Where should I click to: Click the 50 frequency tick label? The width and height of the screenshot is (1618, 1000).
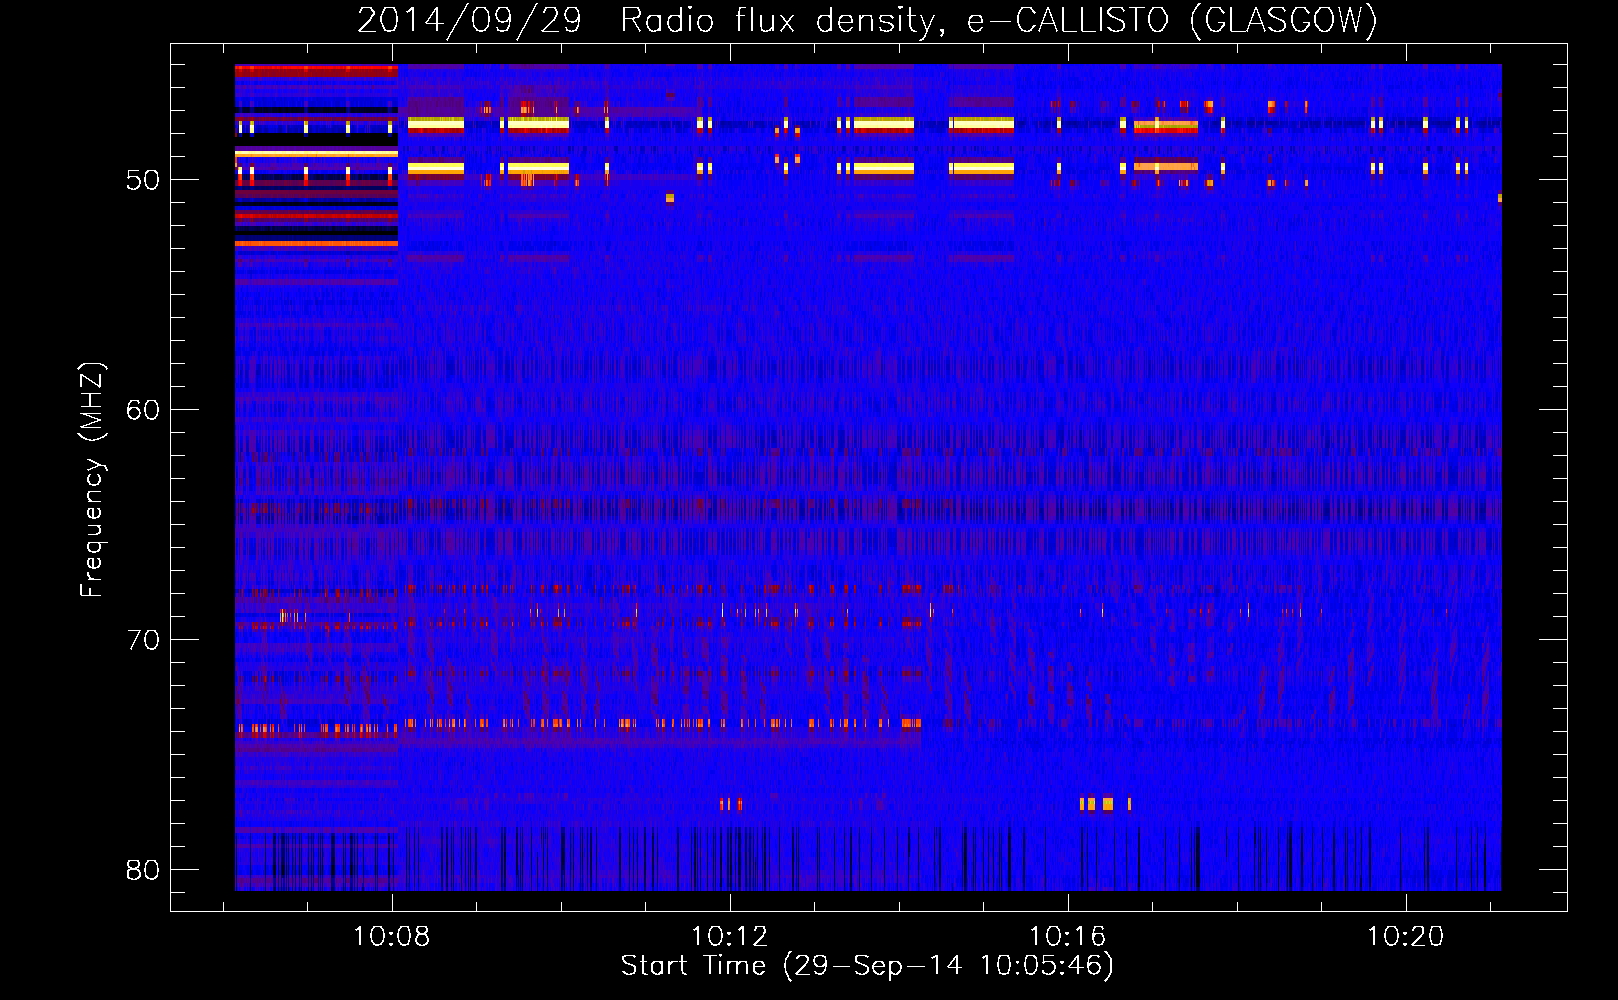(143, 180)
